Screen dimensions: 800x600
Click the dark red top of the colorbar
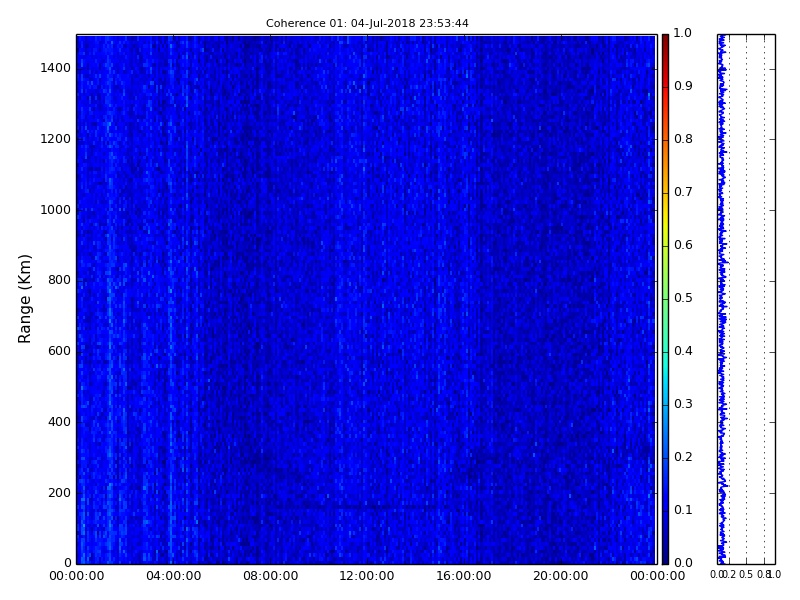point(665,43)
